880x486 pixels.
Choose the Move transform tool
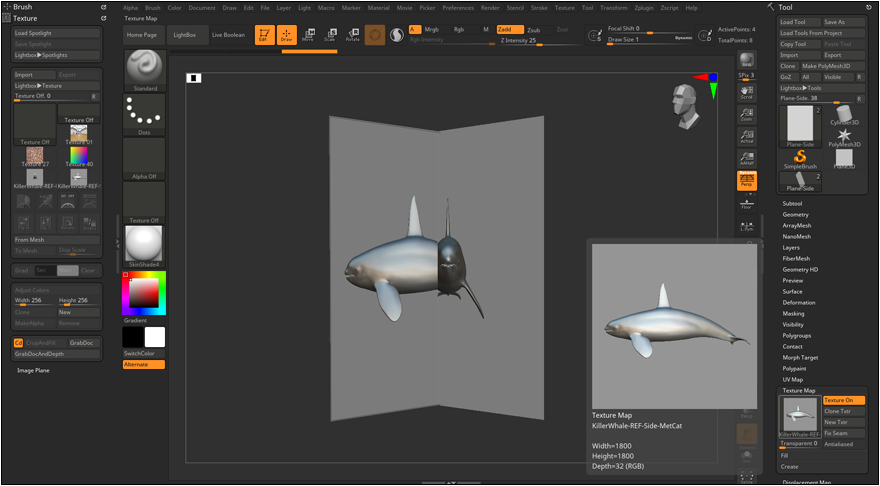pos(308,35)
